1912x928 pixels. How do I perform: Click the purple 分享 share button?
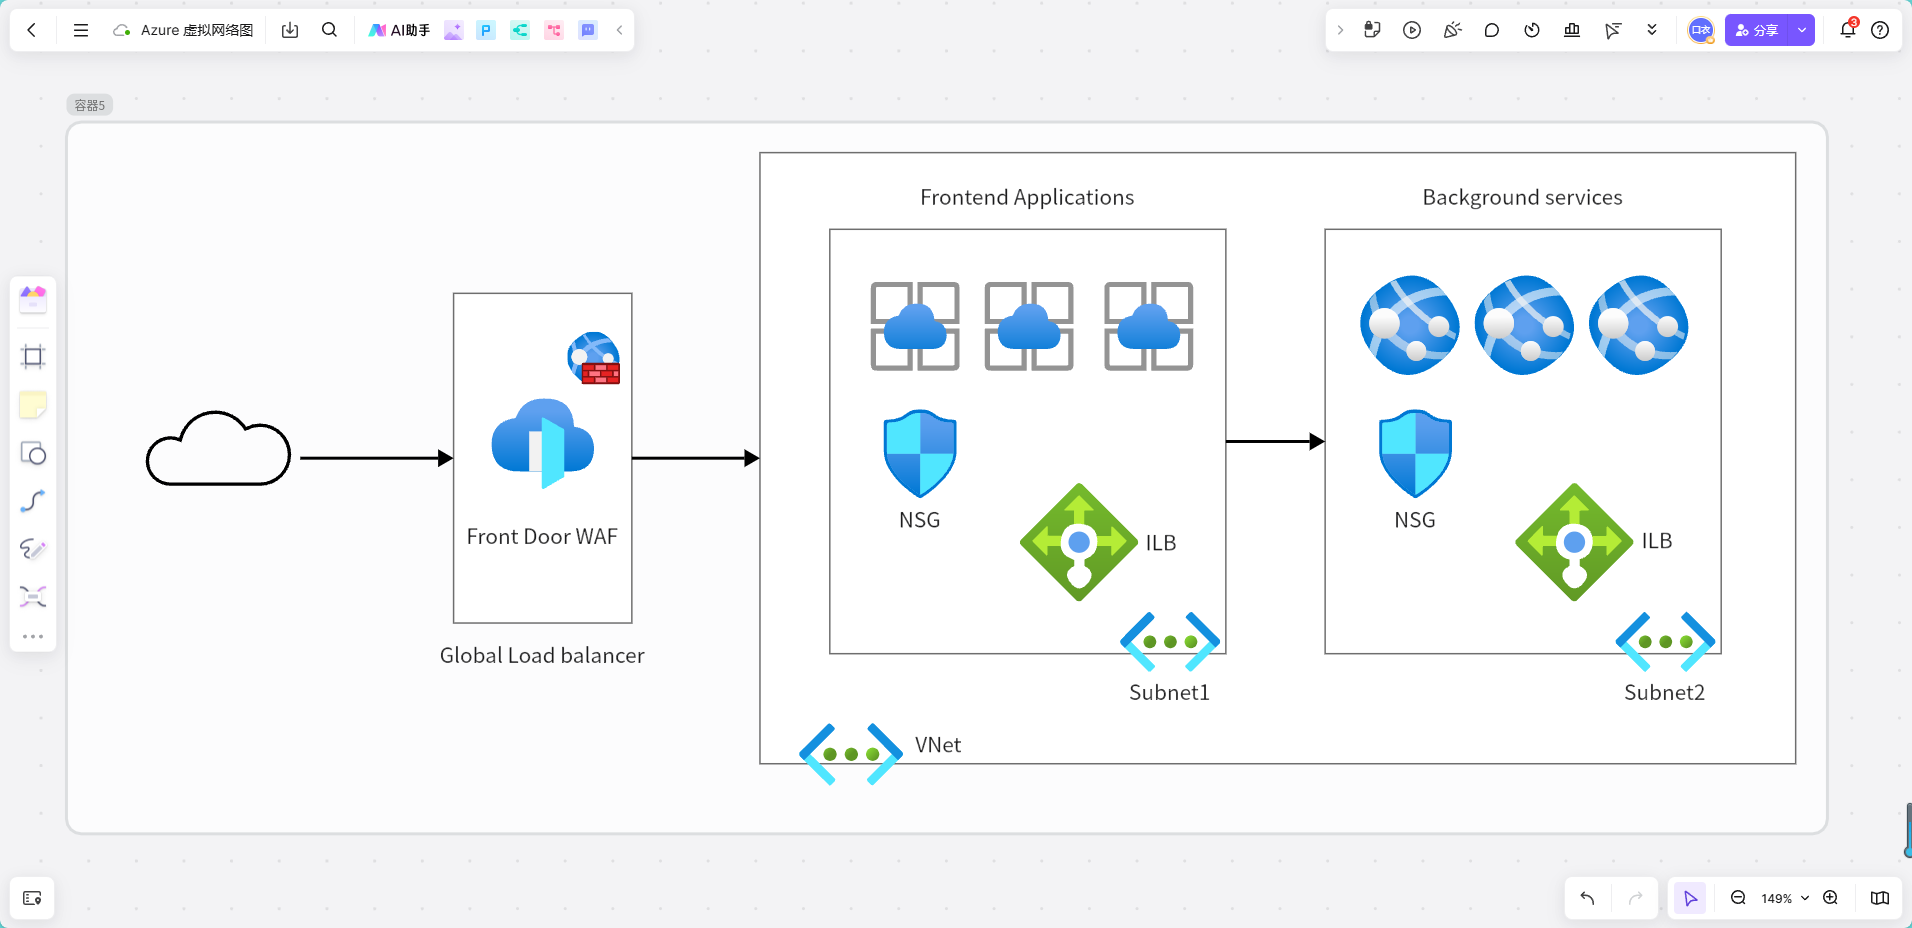[1757, 30]
